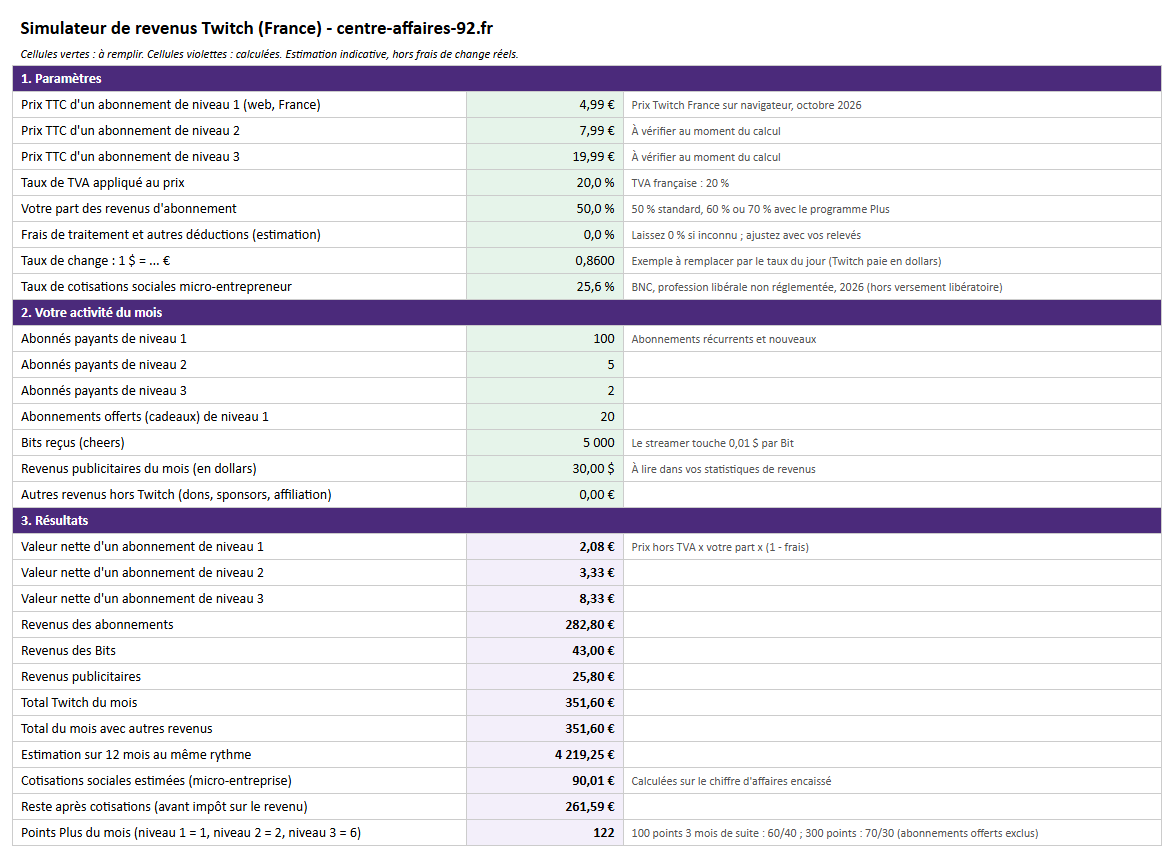1175x860 pixels.
Task: Click the ad revenue result 25,80 €
Action: click(545, 676)
